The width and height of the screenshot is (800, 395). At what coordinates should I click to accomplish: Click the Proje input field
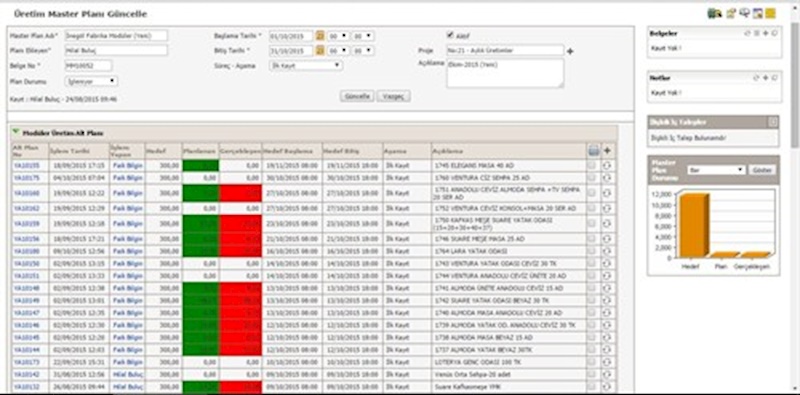pyautogui.click(x=505, y=51)
